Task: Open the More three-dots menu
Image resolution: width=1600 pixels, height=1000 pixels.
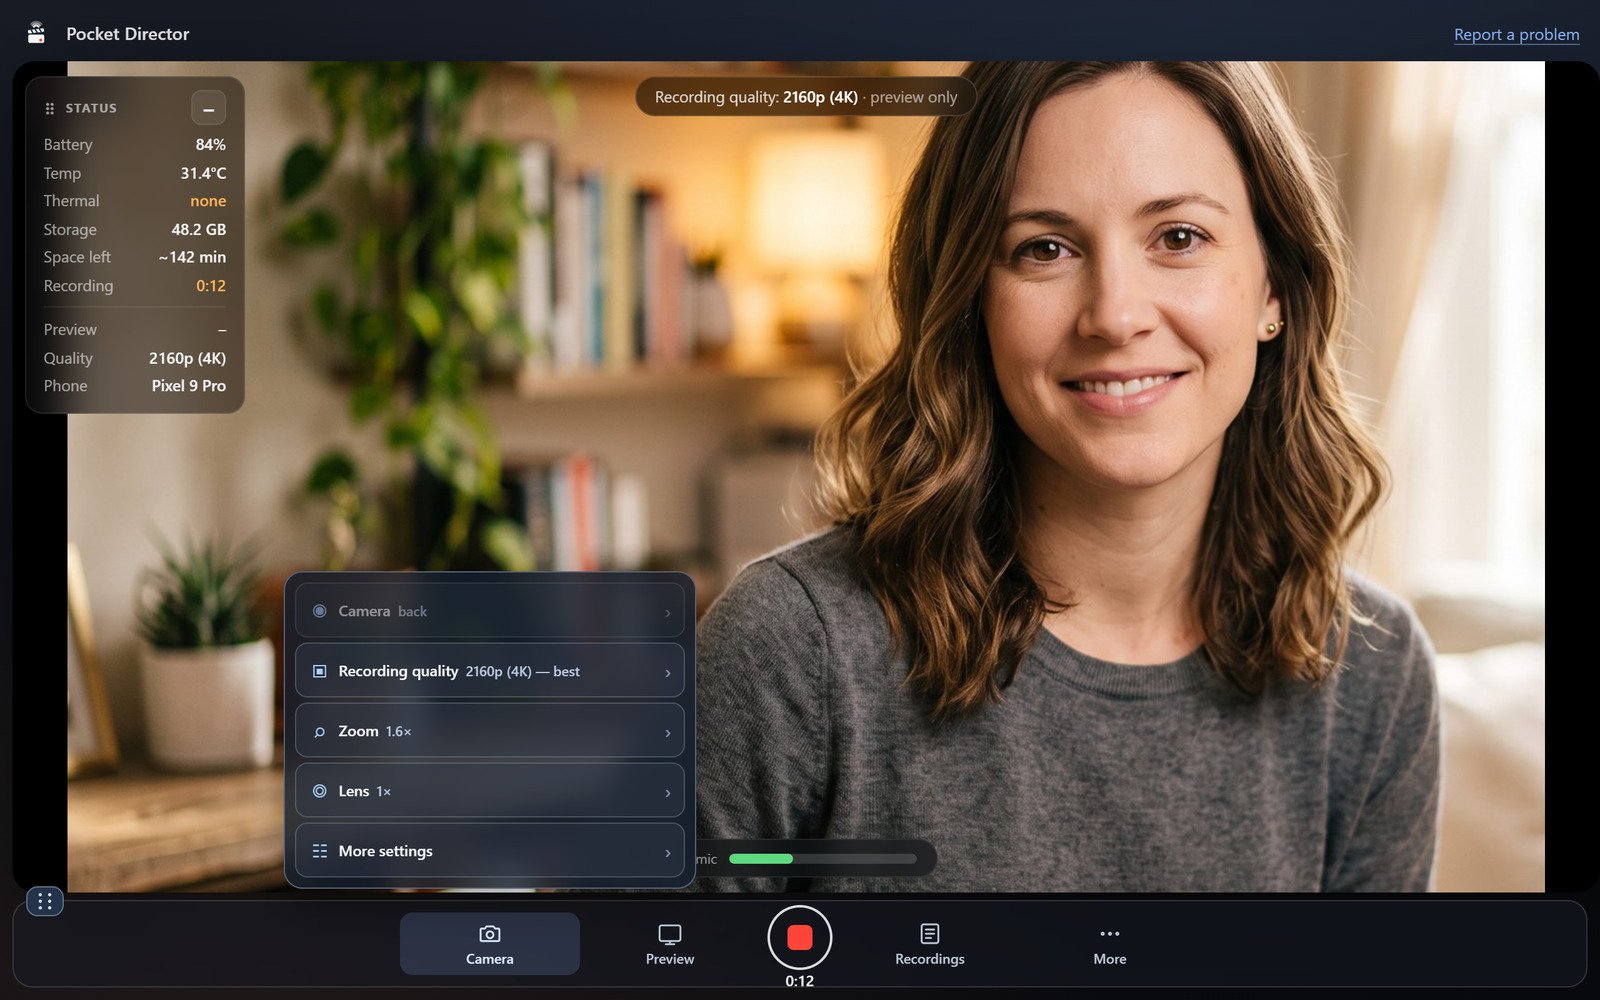Action: click(x=1110, y=934)
